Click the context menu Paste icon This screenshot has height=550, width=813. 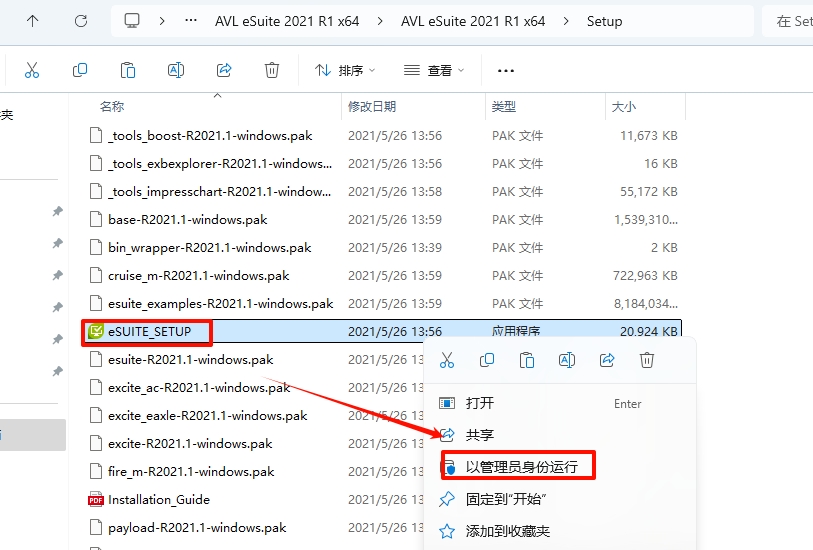click(x=527, y=360)
